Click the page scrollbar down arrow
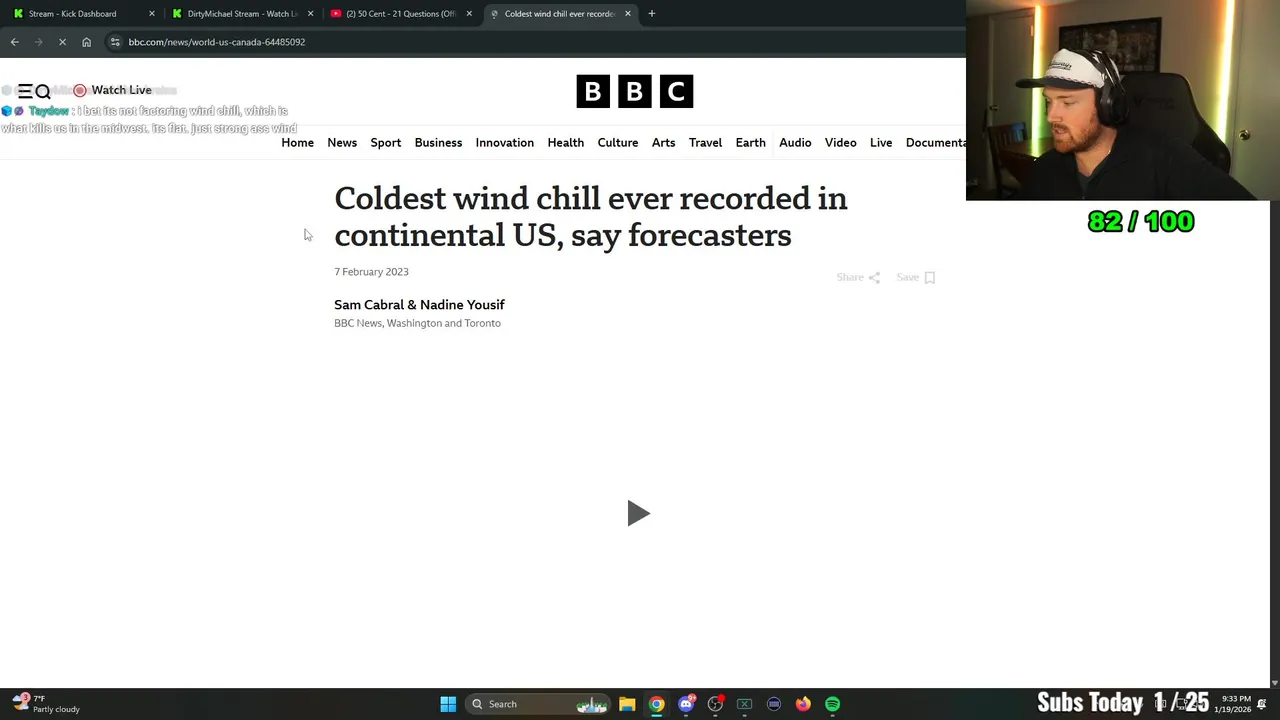The height and width of the screenshot is (720, 1280). pos(1273,683)
